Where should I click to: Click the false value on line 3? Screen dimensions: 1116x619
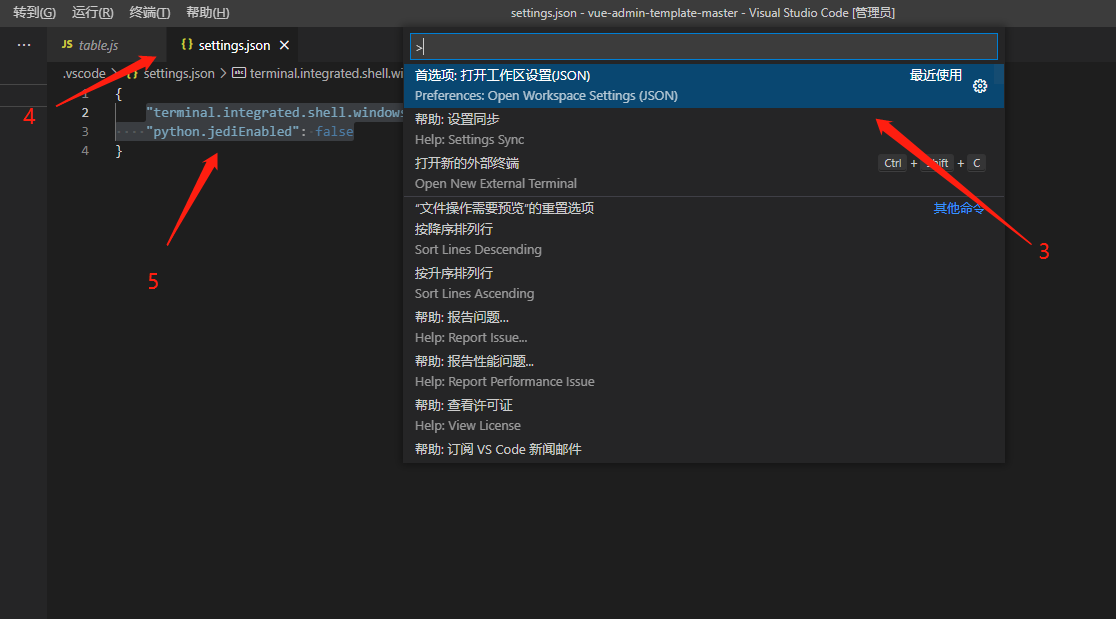[x=334, y=132]
